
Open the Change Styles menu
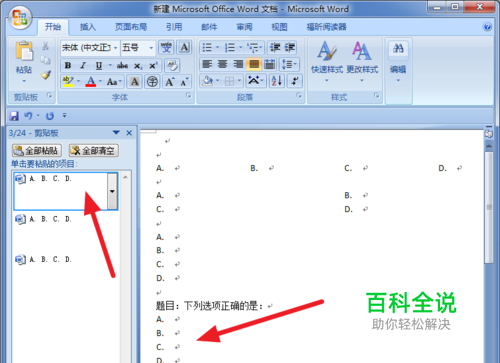point(362,62)
